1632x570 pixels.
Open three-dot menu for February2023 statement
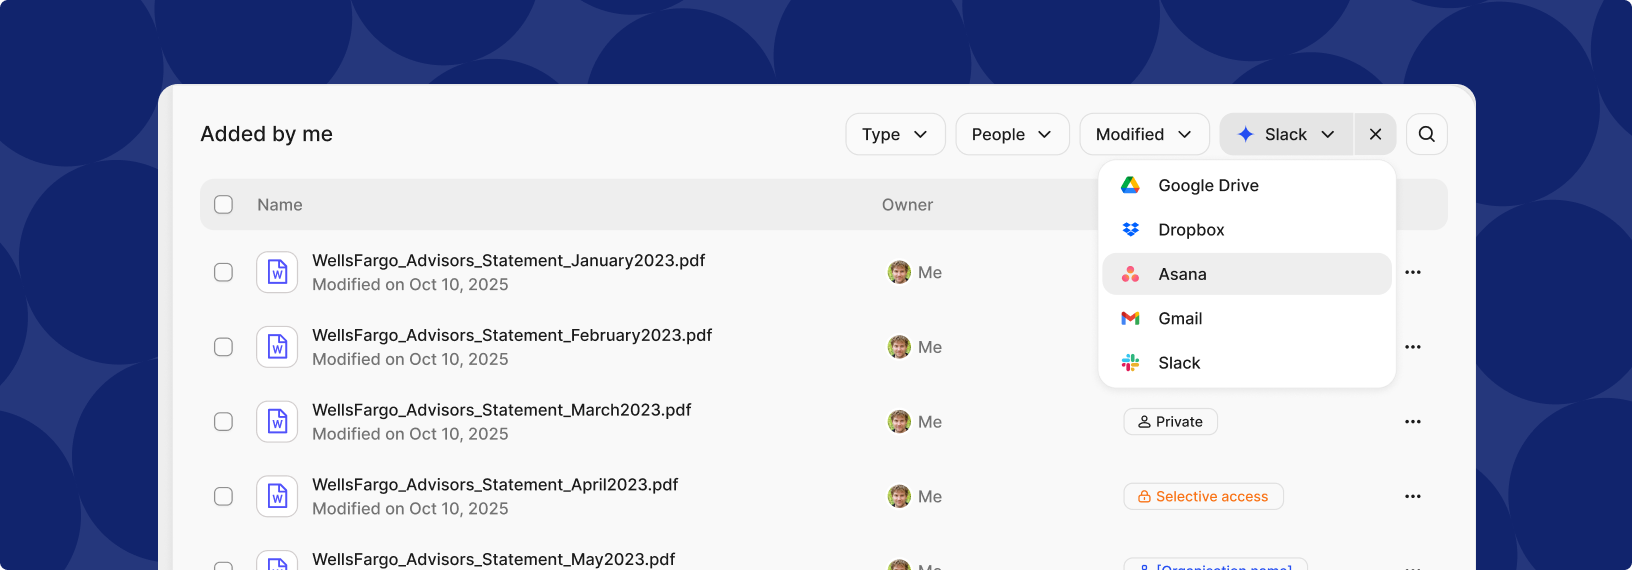pyautogui.click(x=1412, y=347)
